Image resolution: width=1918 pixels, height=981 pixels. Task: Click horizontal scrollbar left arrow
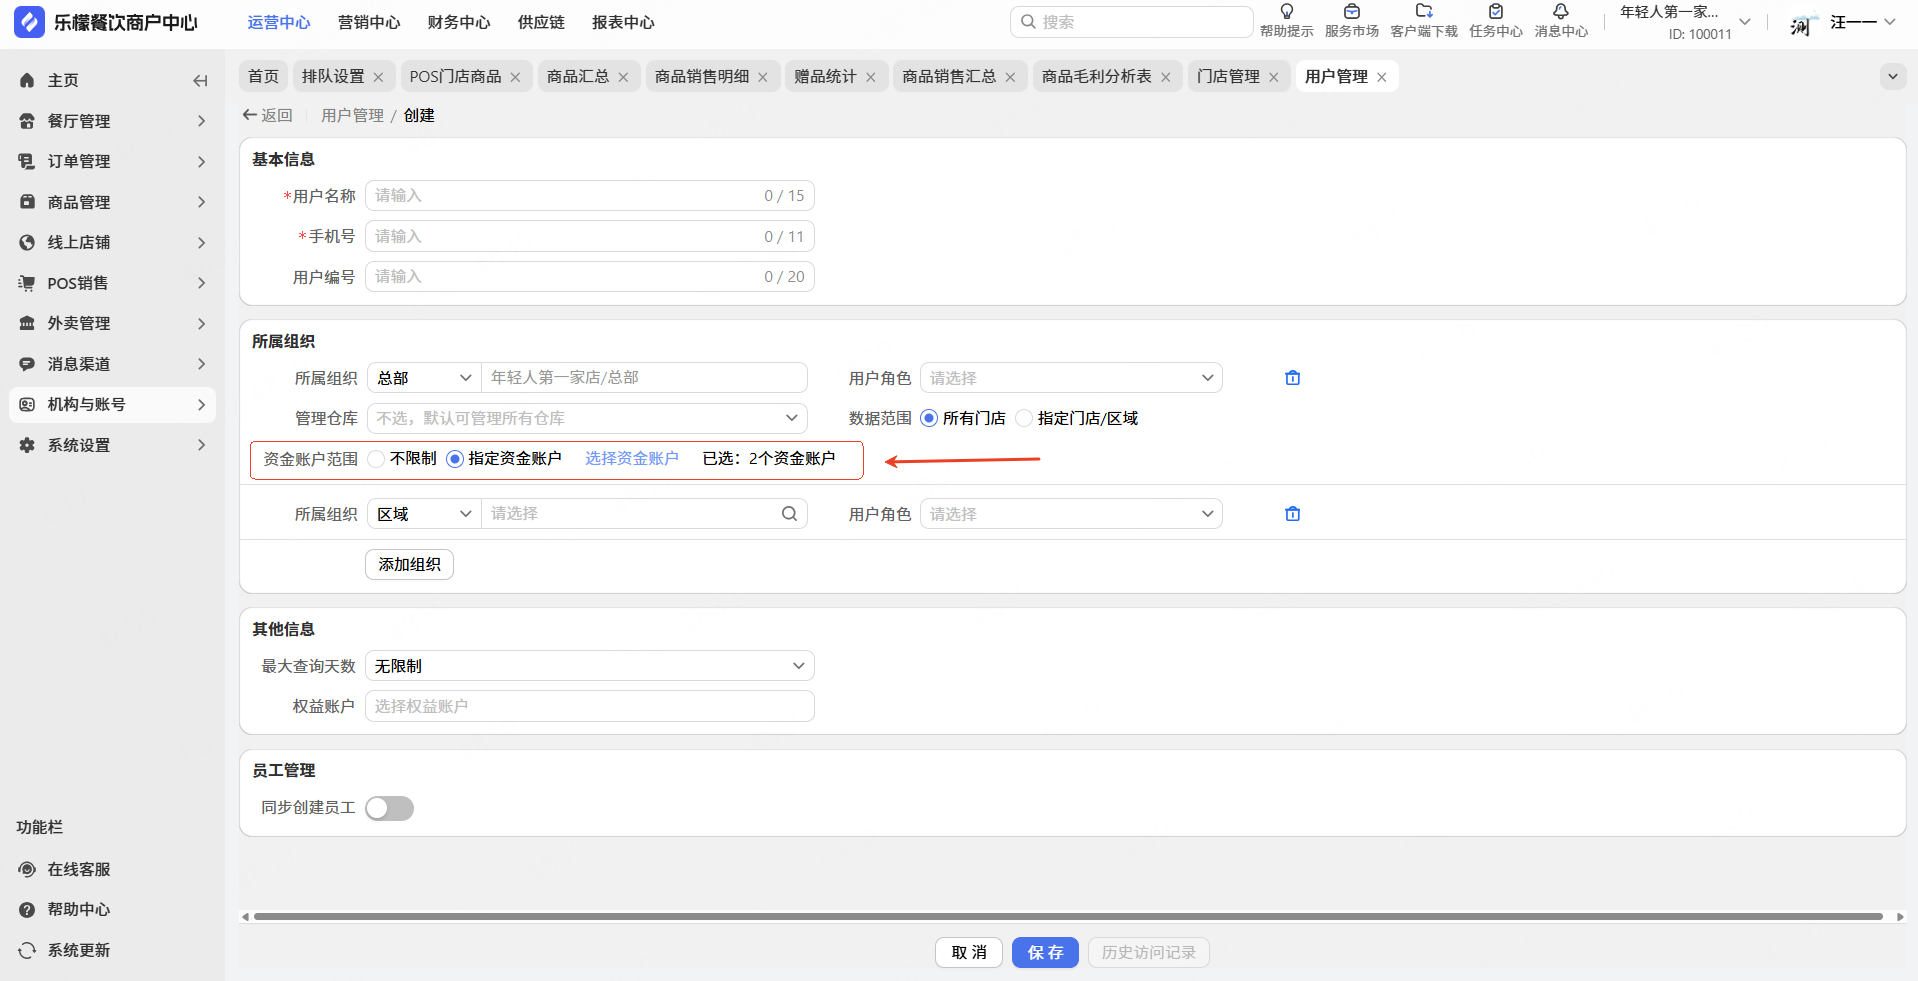(x=246, y=917)
